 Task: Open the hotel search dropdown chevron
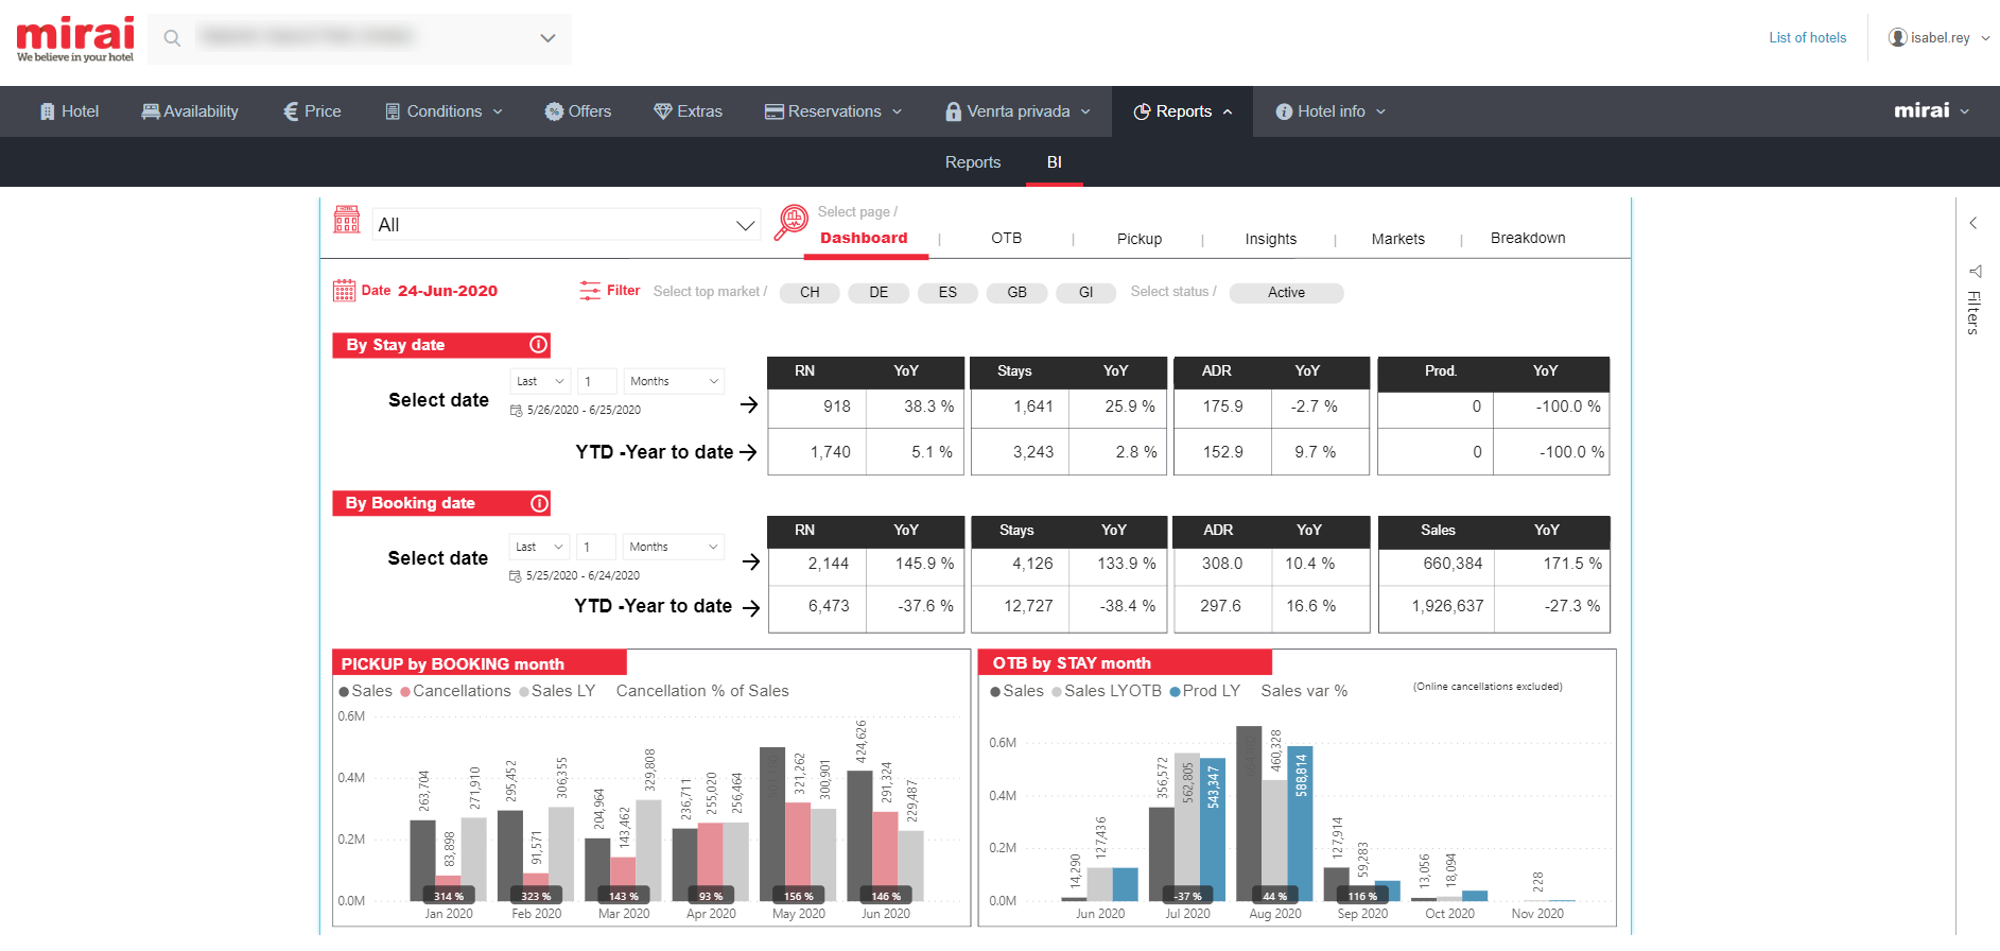click(x=547, y=38)
